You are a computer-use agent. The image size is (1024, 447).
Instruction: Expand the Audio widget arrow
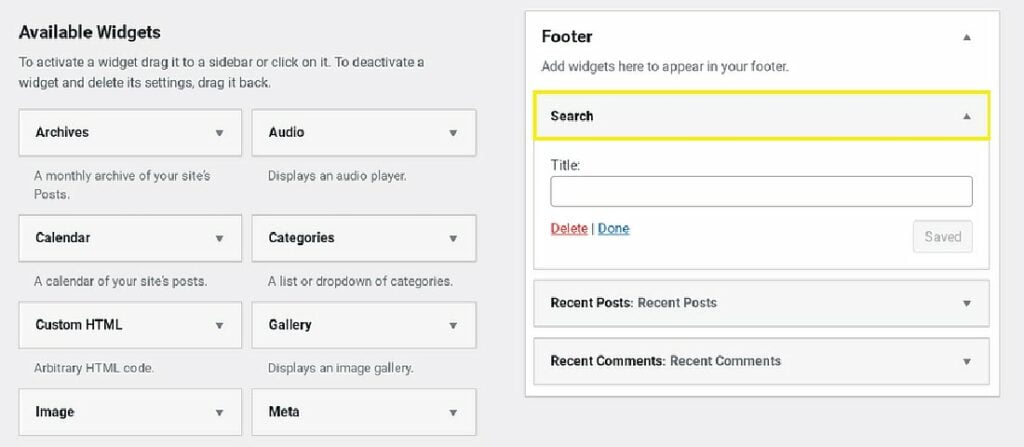453,133
